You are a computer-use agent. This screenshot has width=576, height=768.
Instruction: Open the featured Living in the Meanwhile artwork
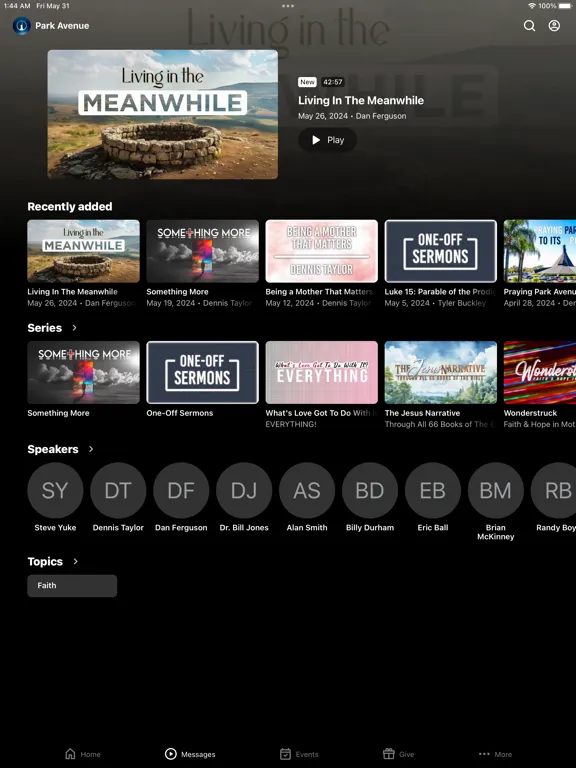pyautogui.click(x=163, y=115)
